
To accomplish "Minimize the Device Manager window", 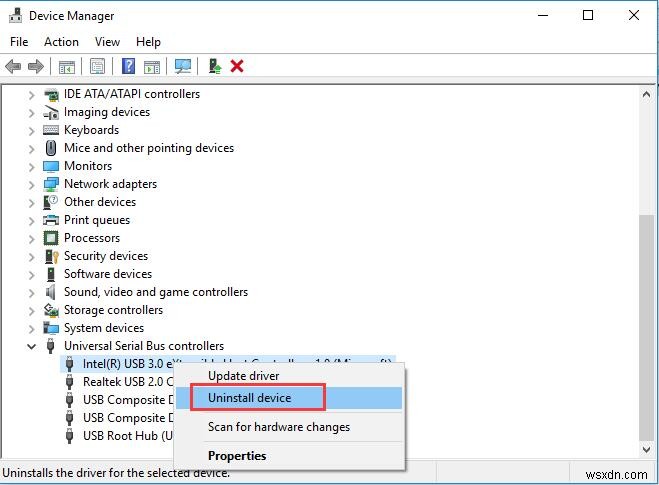I will (543, 16).
